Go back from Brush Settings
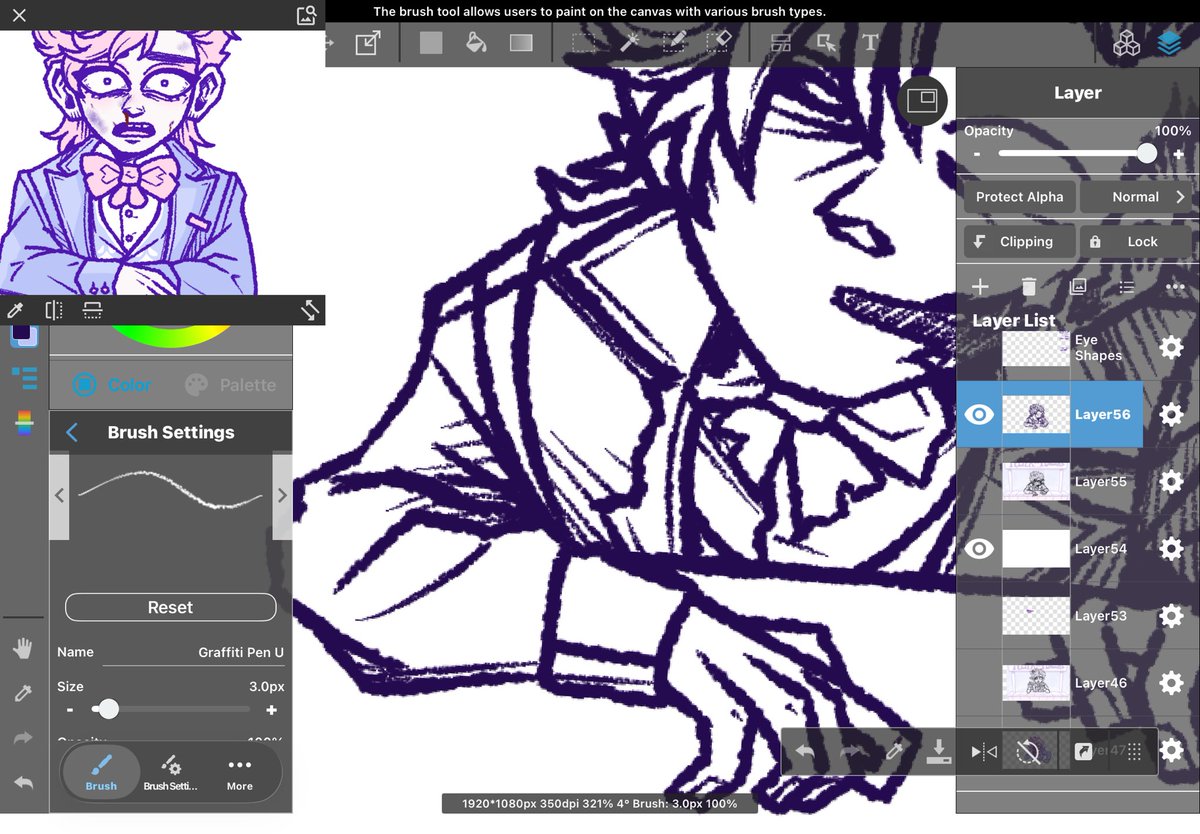The image size is (1200, 834). pyautogui.click(x=71, y=432)
